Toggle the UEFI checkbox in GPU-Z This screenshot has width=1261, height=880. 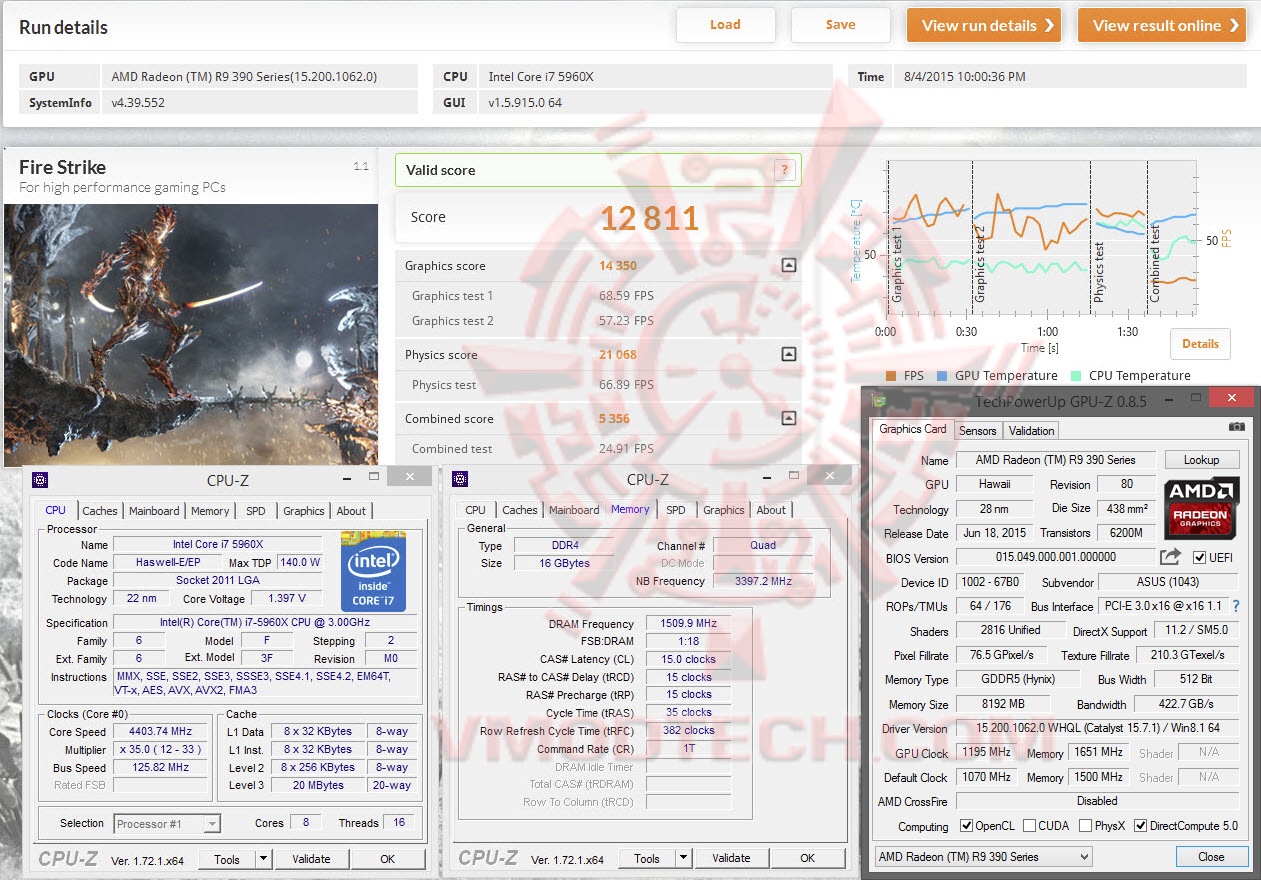tap(1199, 558)
